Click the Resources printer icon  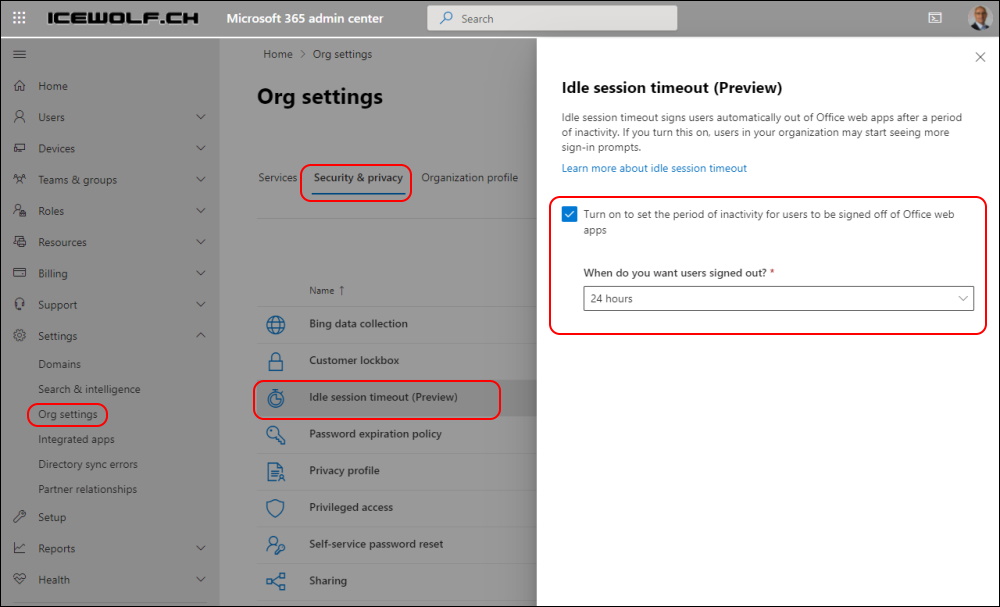click(x=20, y=242)
